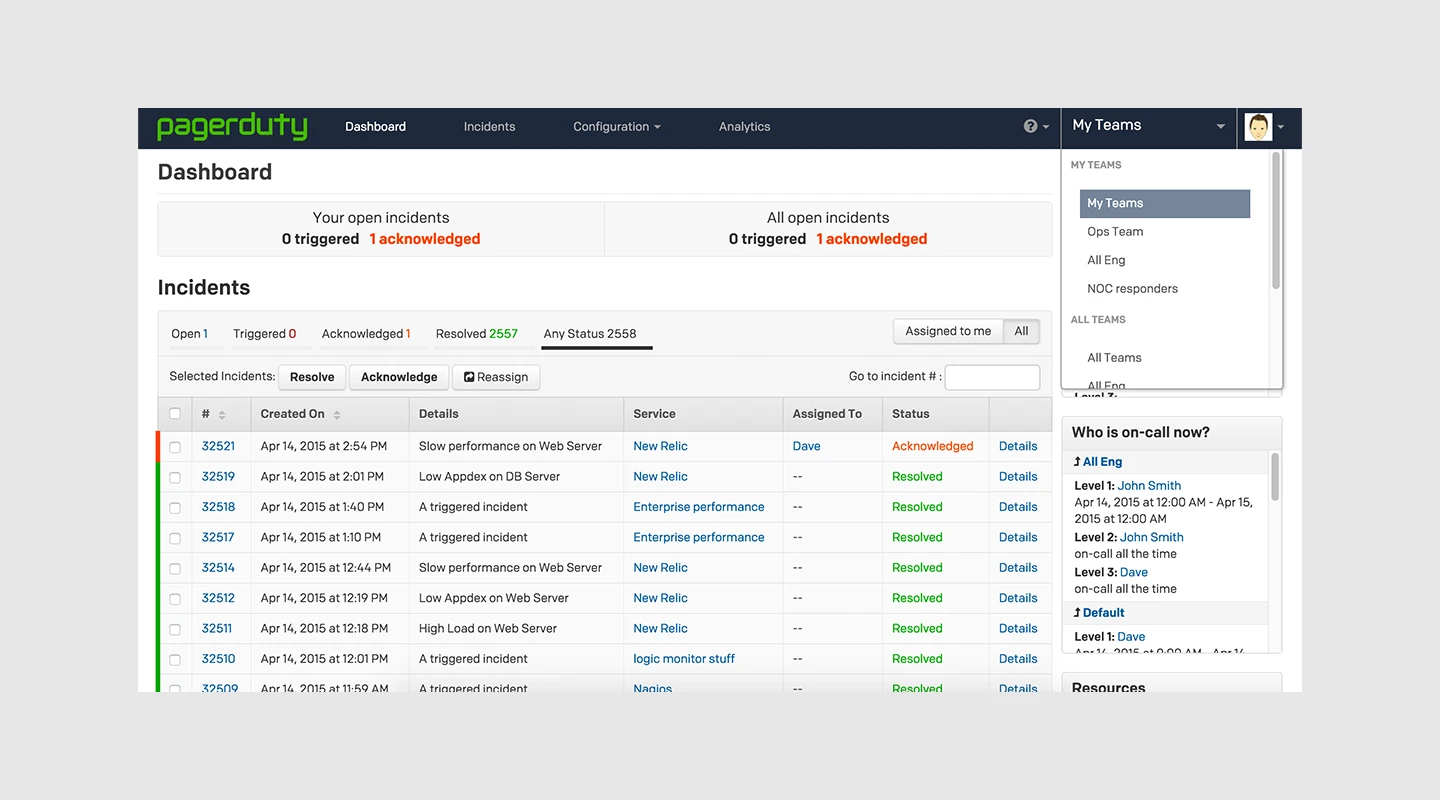The image size is (1440, 800).
Task: Click the Who is on-call scrollbar
Action: click(x=1275, y=477)
